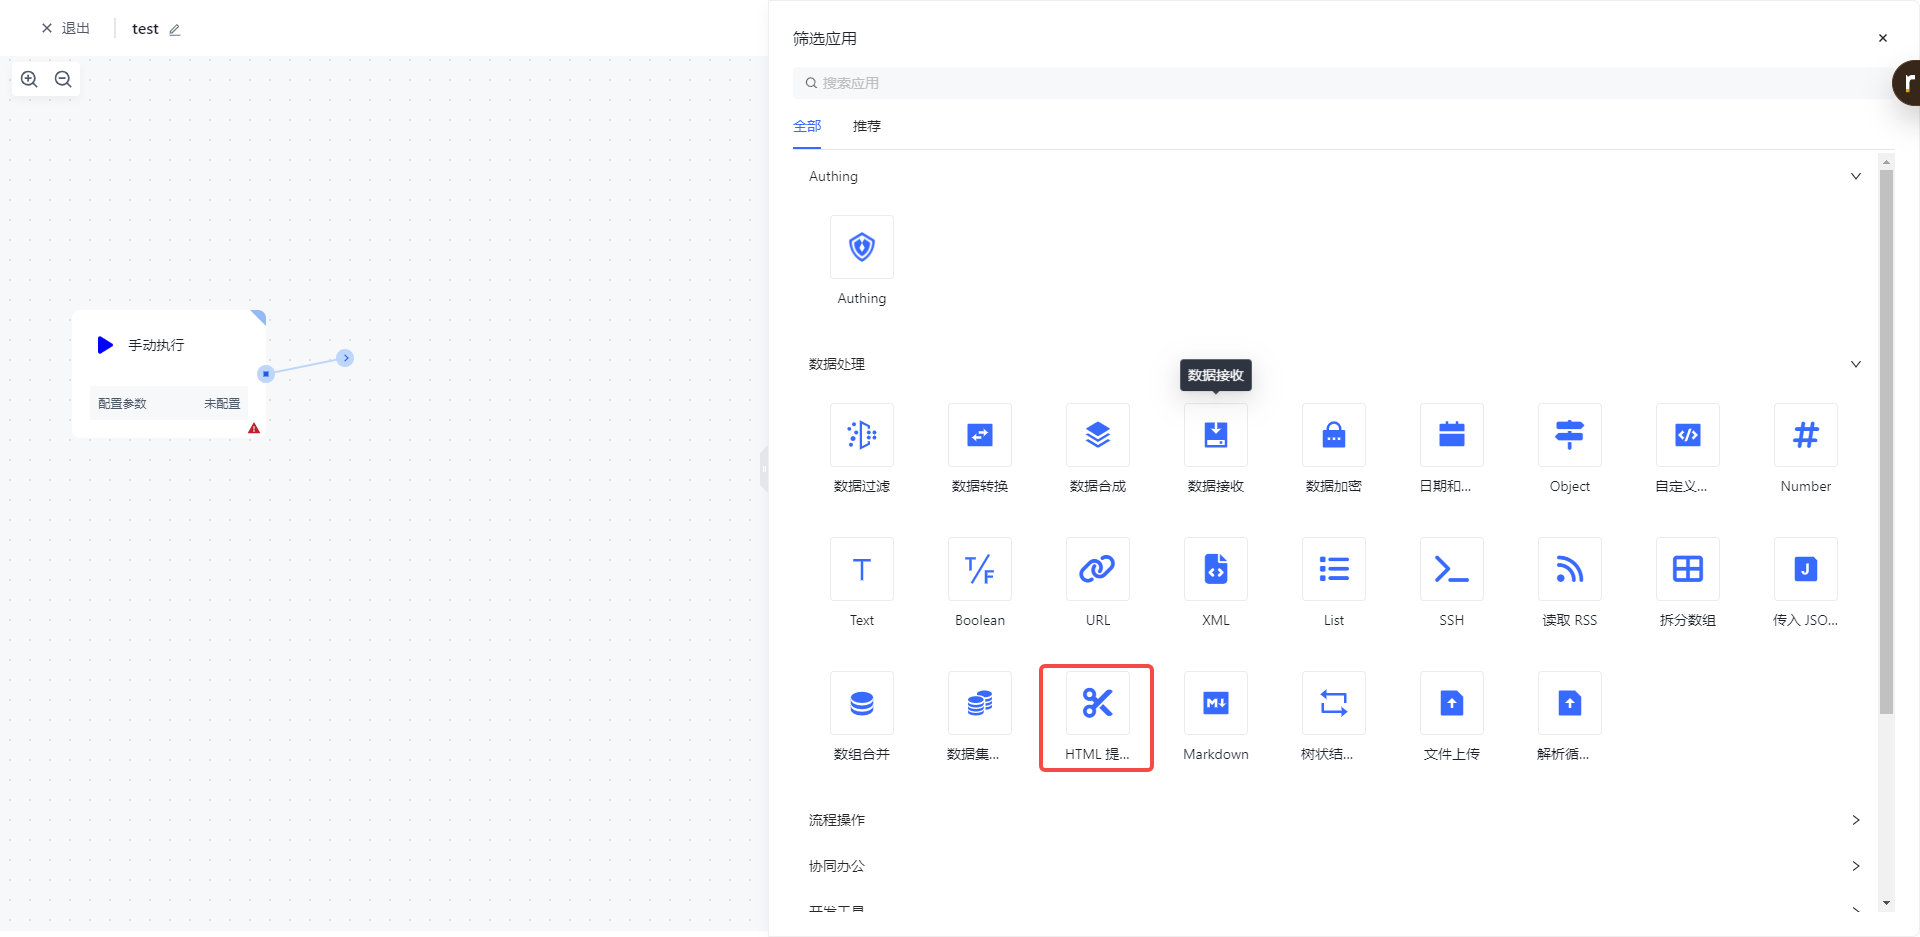Add the 文件上传 file upload app
The image size is (1920, 937).
1451,704
